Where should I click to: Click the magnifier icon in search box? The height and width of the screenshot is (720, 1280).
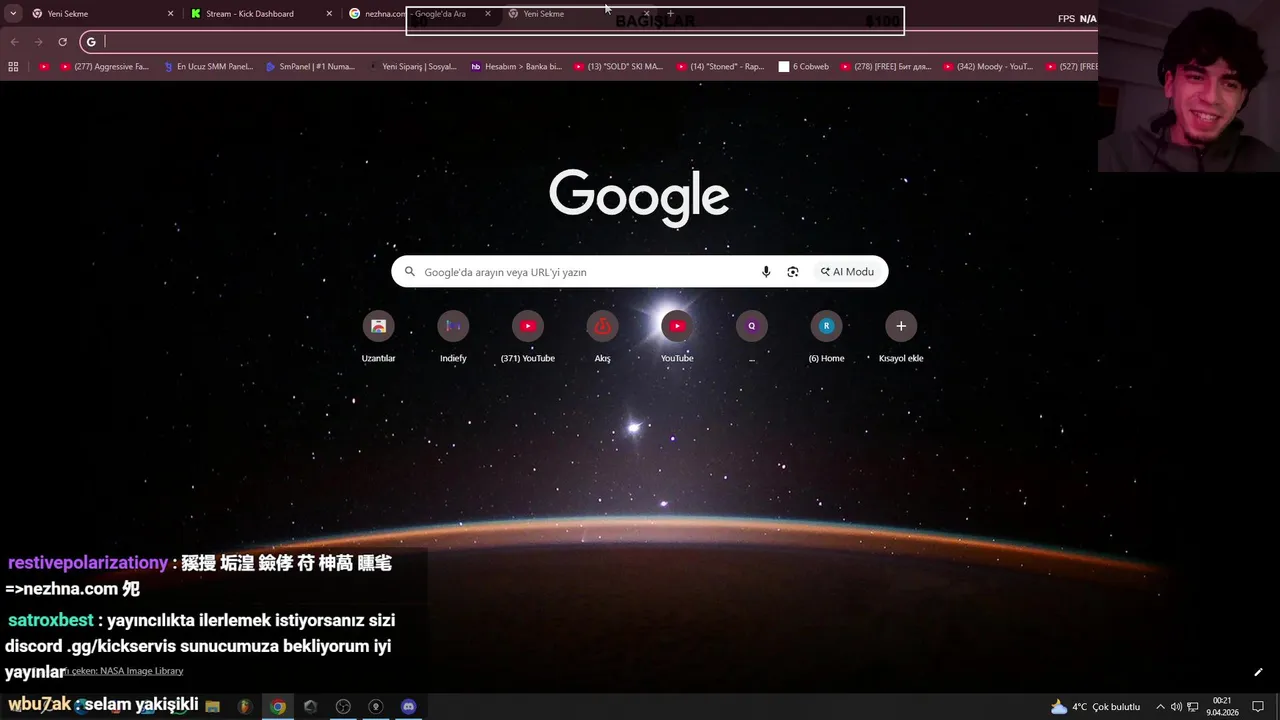tap(409, 272)
